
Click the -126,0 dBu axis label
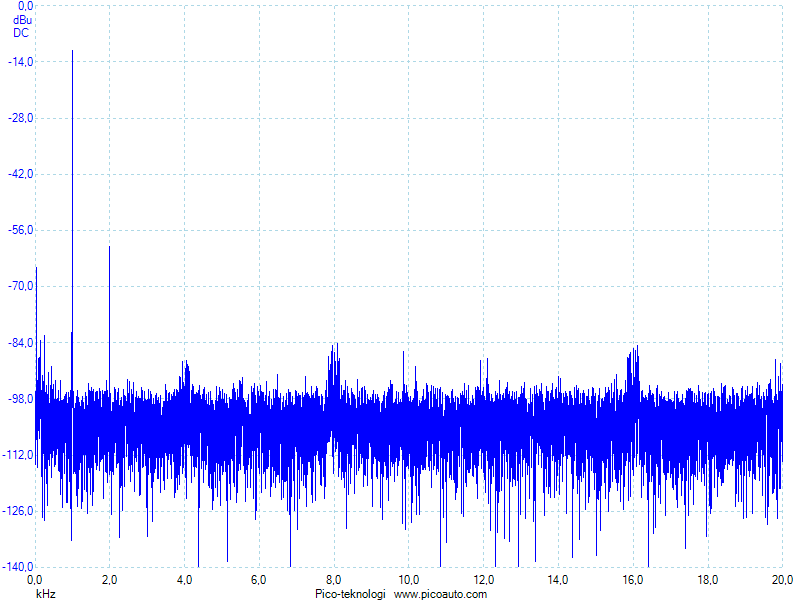pos(18,511)
